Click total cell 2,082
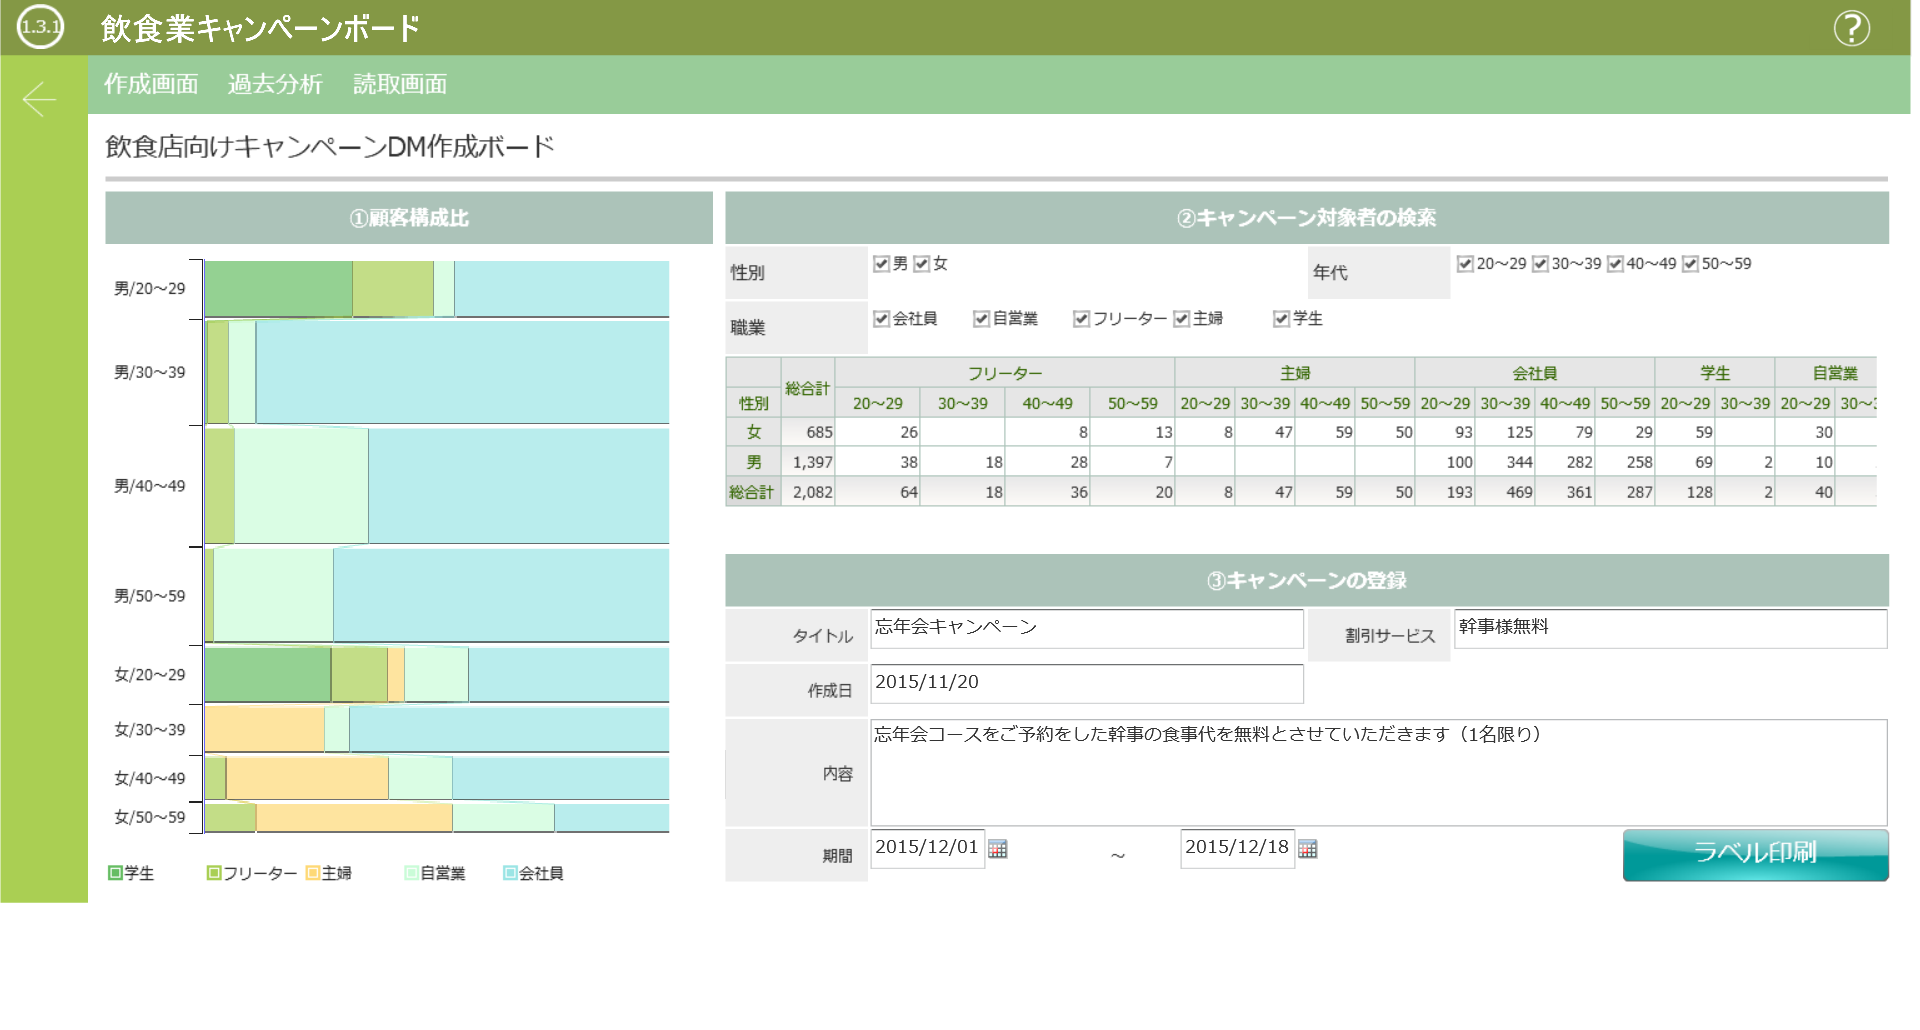The width and height of the screenshot is (1920, 1030). tap(808, 492)
